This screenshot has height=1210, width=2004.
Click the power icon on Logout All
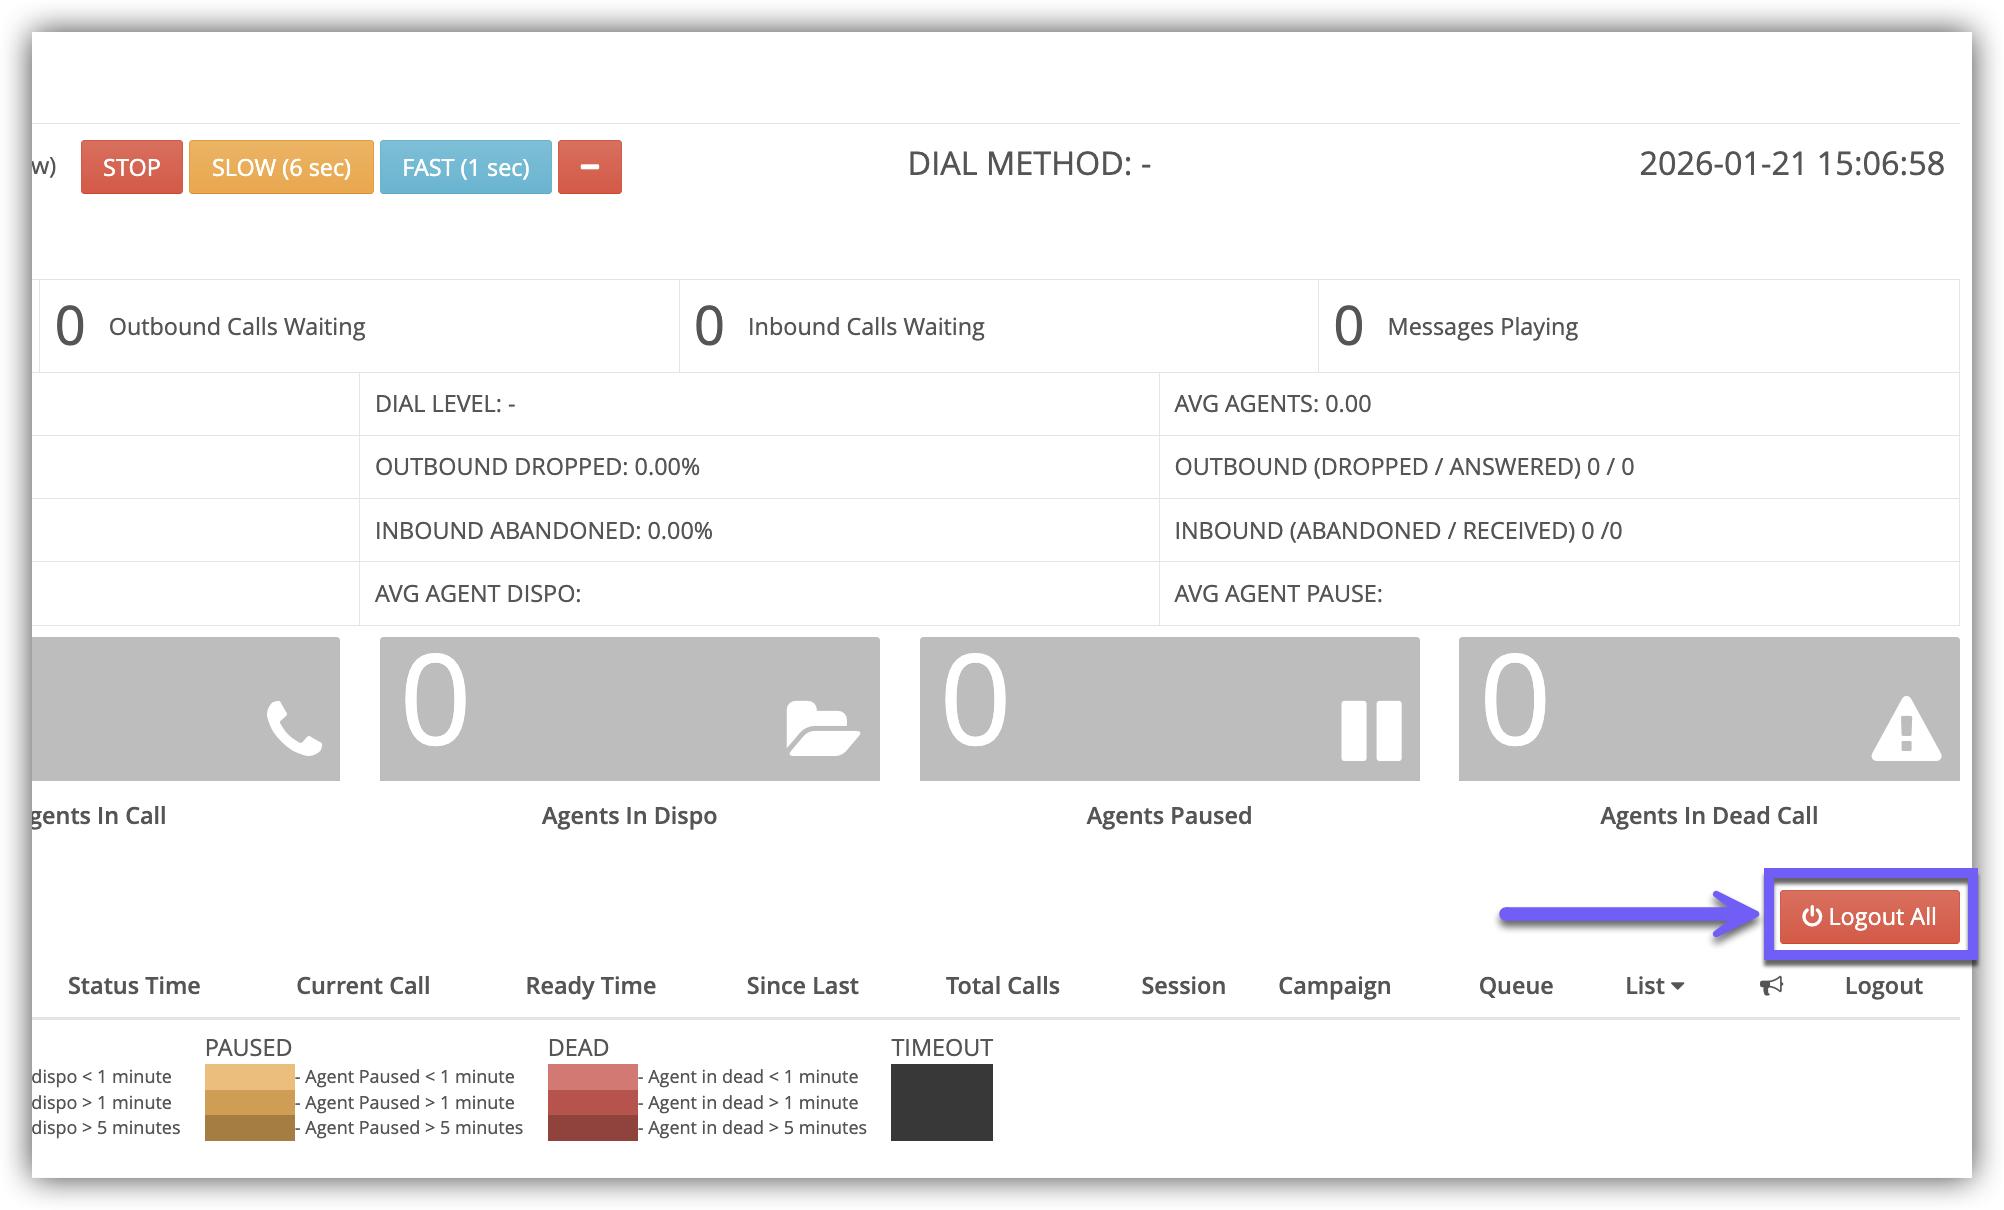1811,916
